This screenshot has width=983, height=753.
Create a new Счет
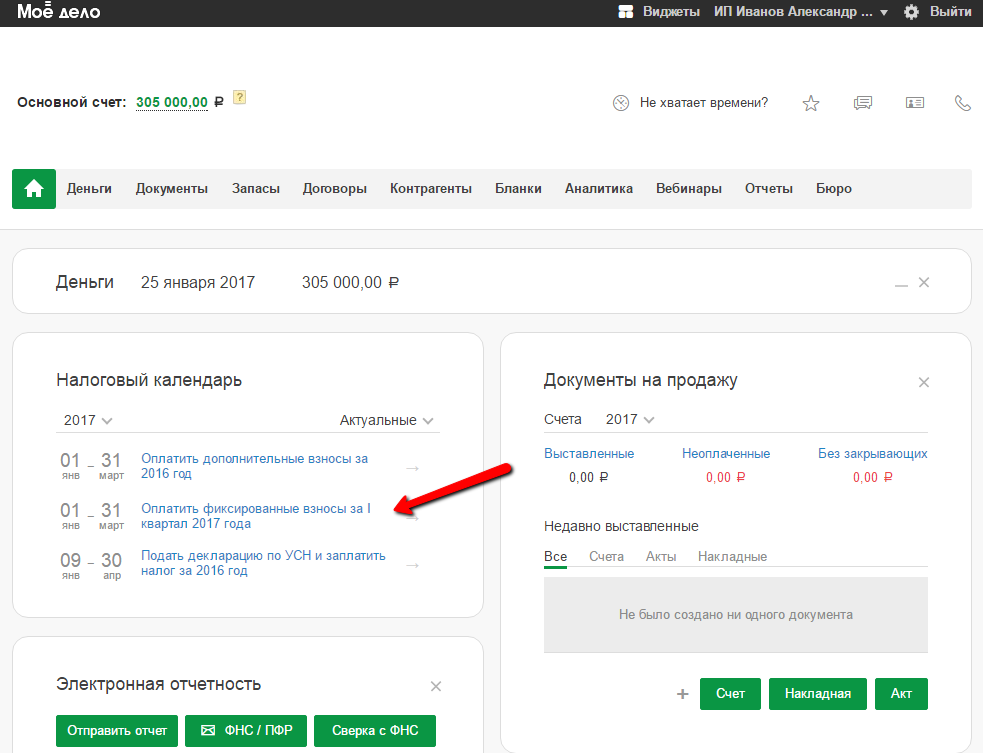tap(730, 694)
